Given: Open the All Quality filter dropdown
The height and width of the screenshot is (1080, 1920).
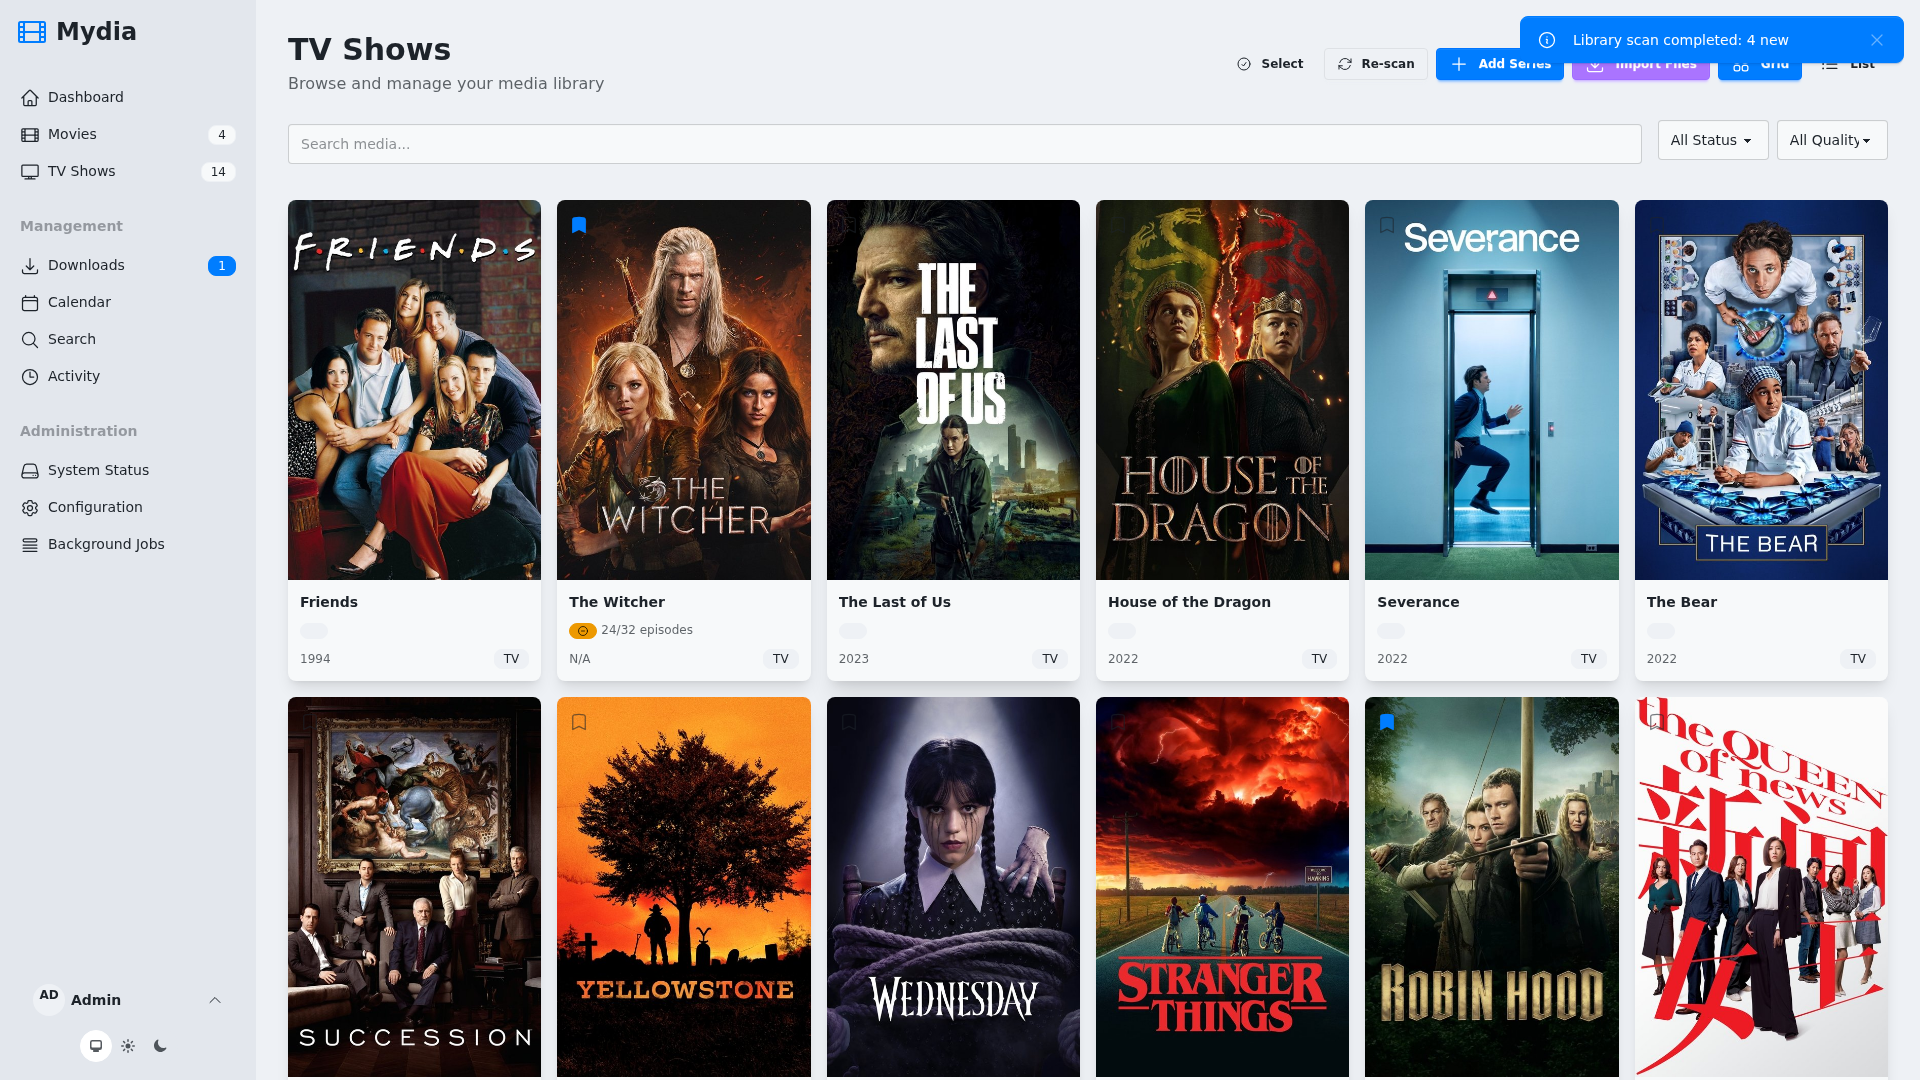Looking at the screenshot, I should [x=1831, y=140].
